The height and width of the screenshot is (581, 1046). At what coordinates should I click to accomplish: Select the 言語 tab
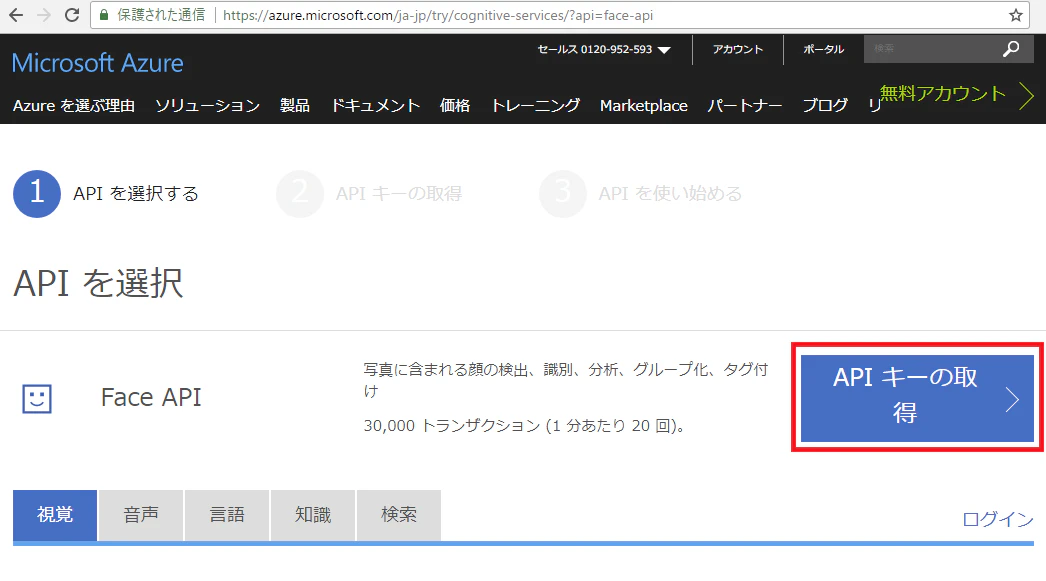point(227,515)
